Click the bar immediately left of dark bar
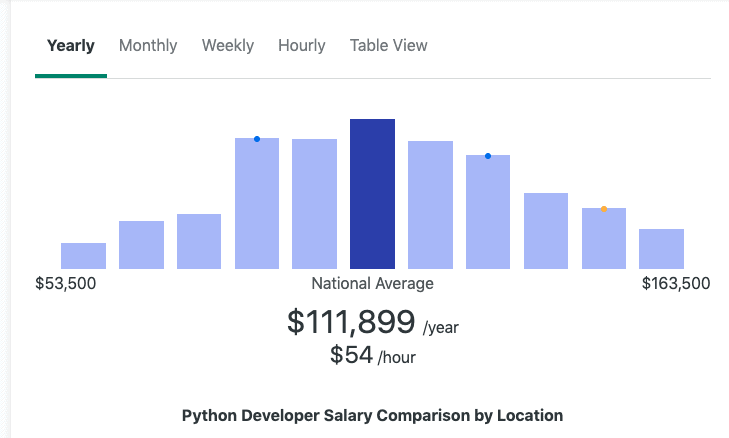 click(314, 204)
